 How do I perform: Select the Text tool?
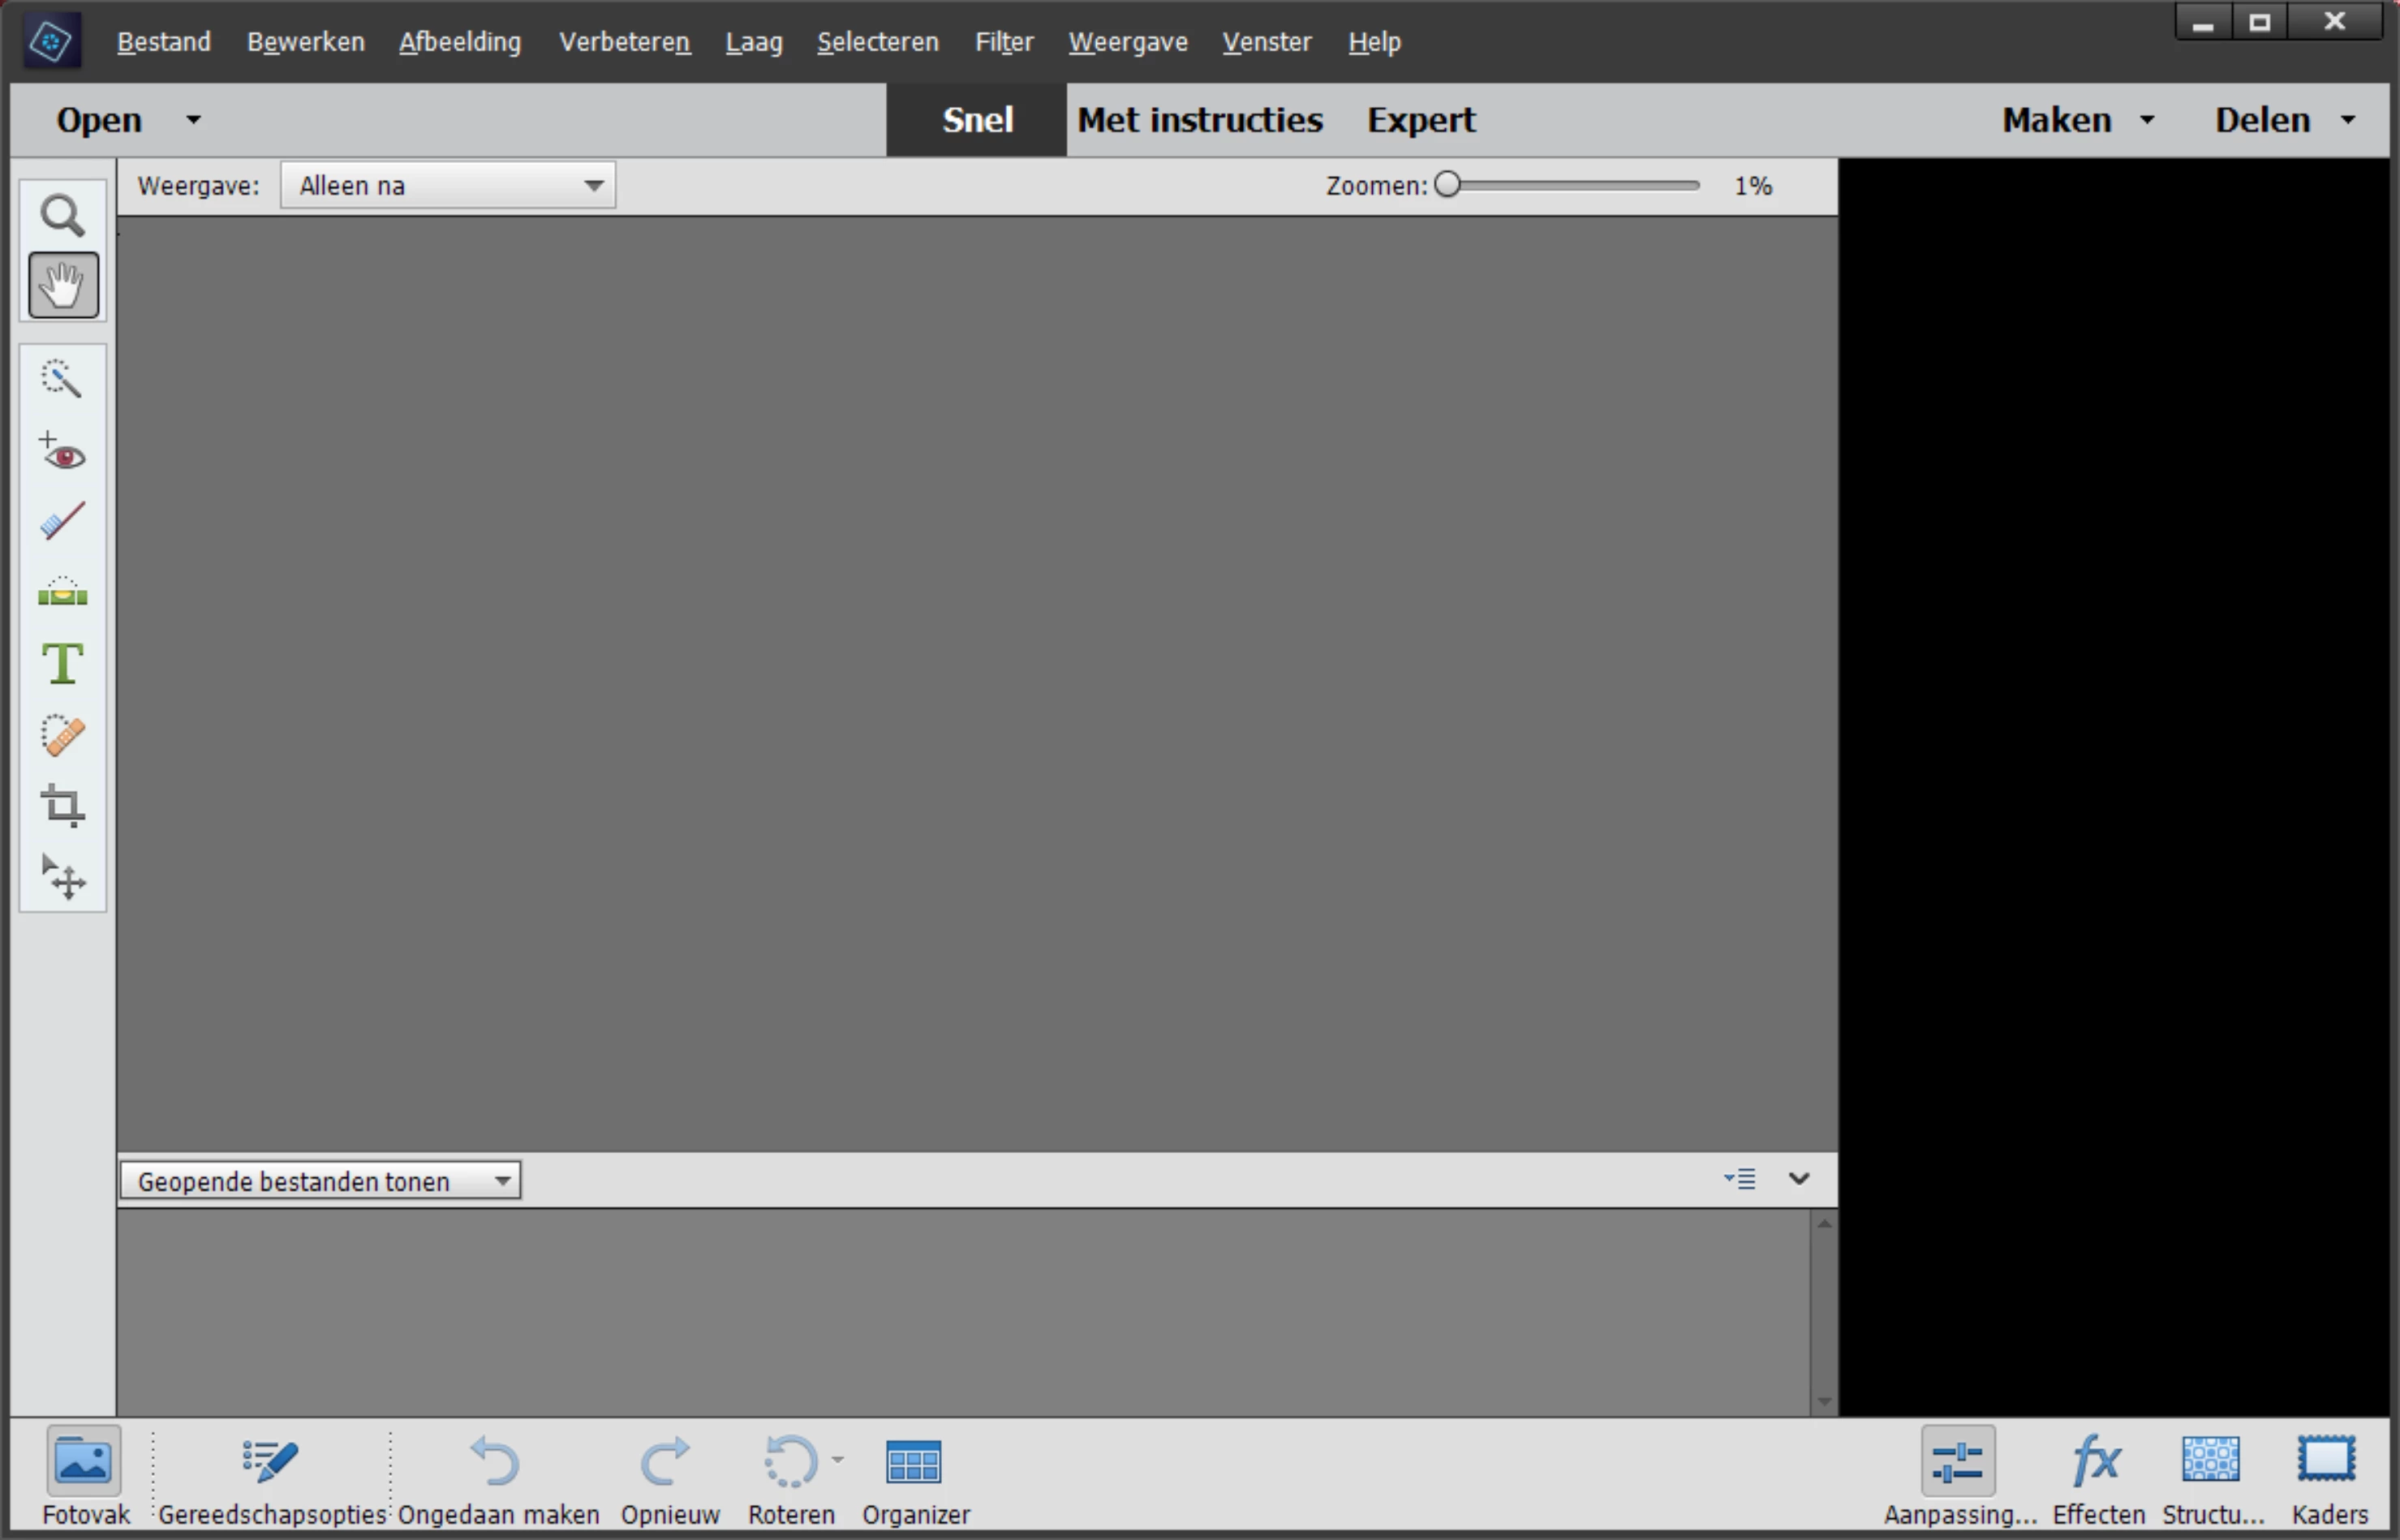(62, 664)
